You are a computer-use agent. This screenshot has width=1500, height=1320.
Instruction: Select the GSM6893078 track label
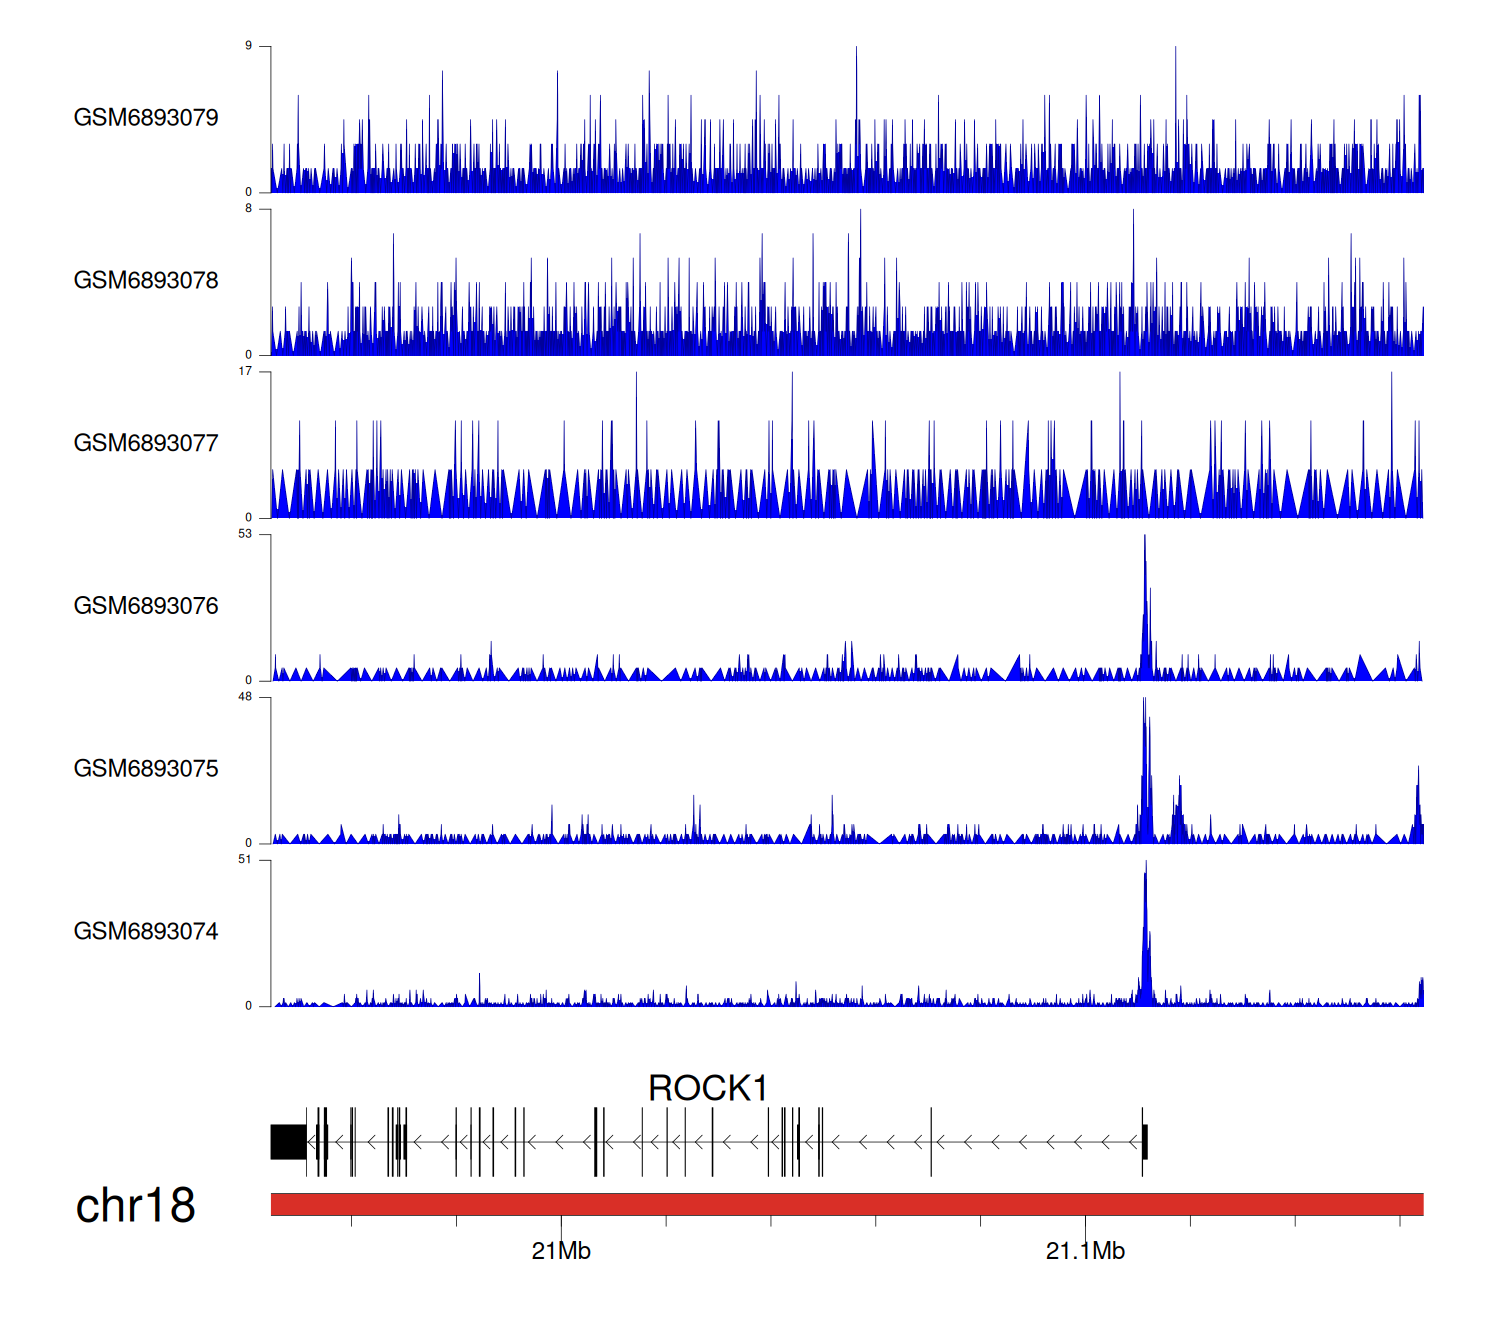click(146, 281)
